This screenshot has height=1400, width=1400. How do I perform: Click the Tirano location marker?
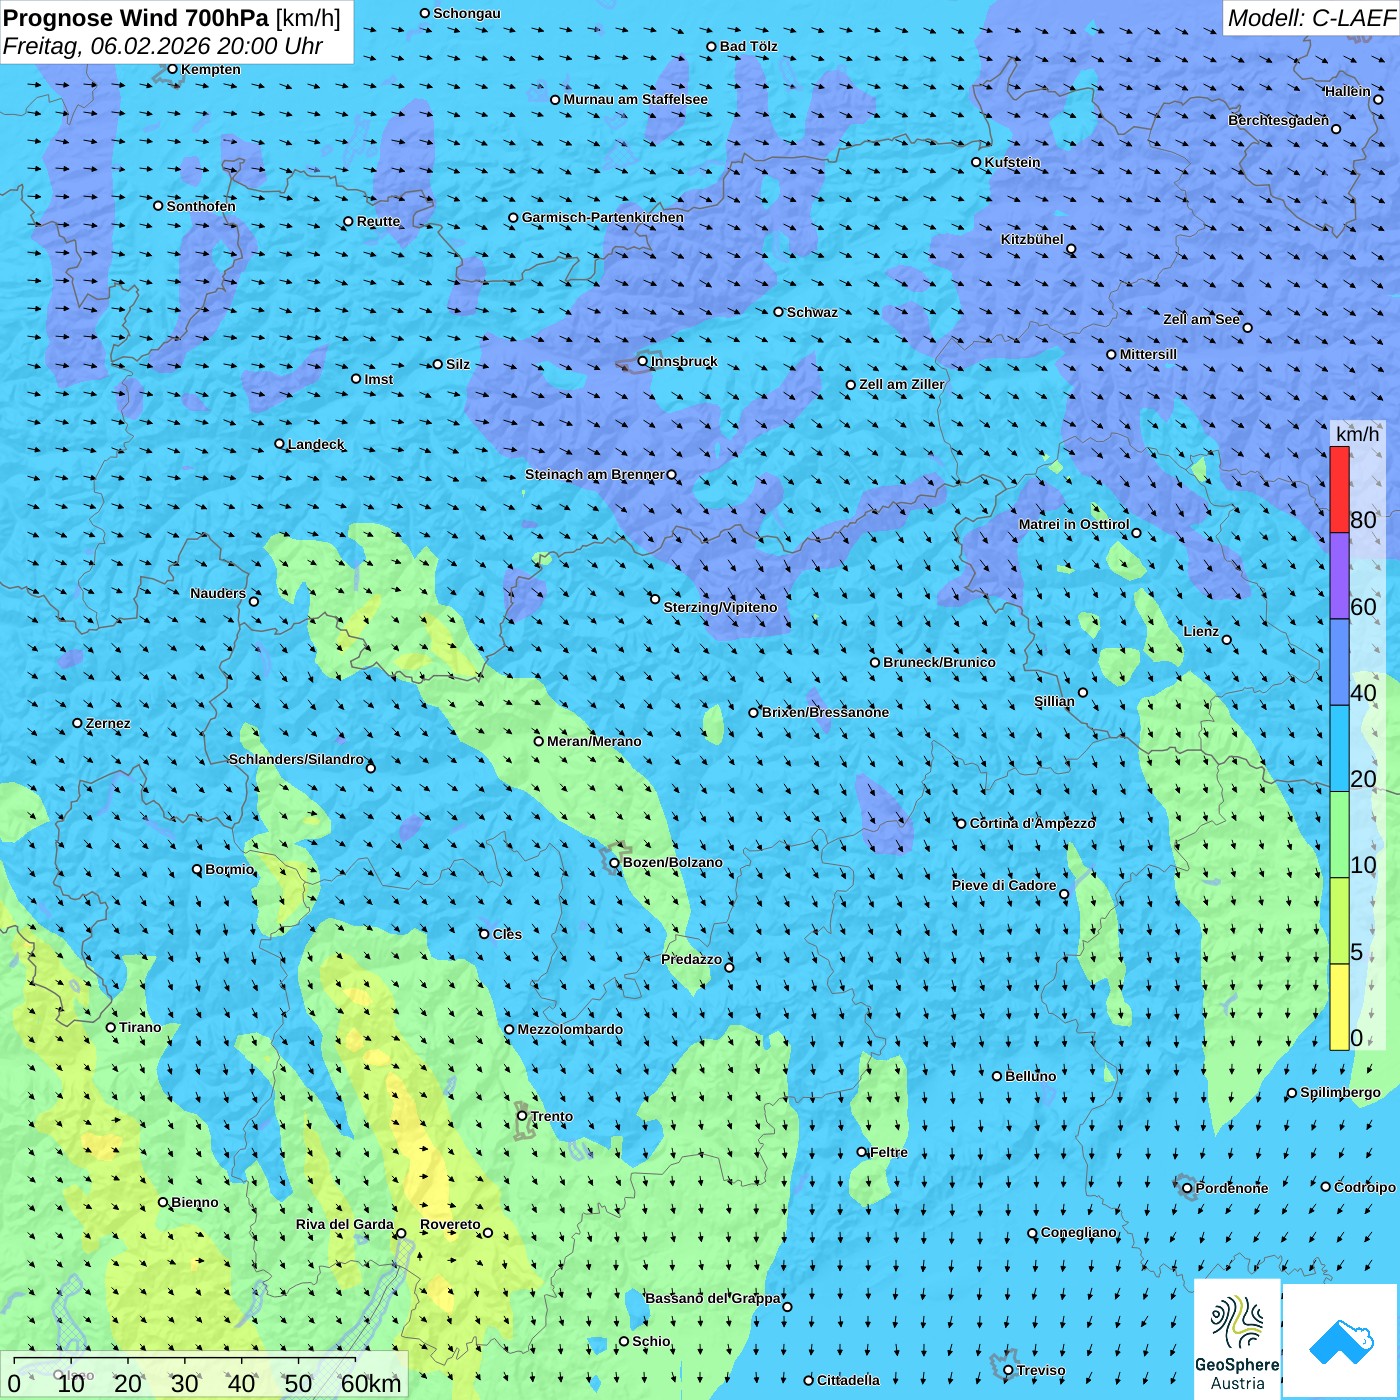tap(111, 1027)
